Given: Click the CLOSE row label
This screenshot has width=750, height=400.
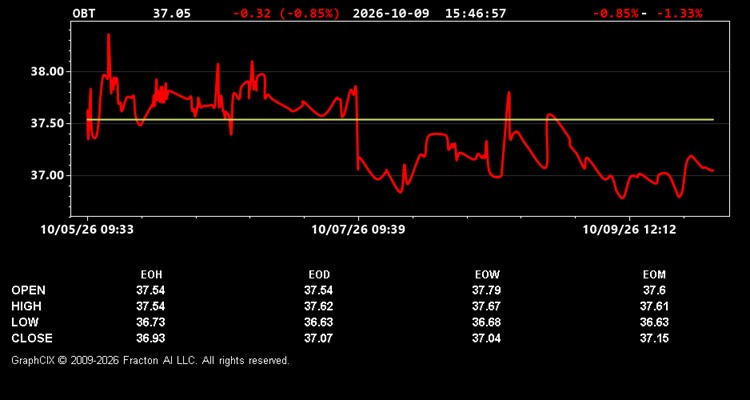Looking at the screenshot, I should click(x=32, y=338).
